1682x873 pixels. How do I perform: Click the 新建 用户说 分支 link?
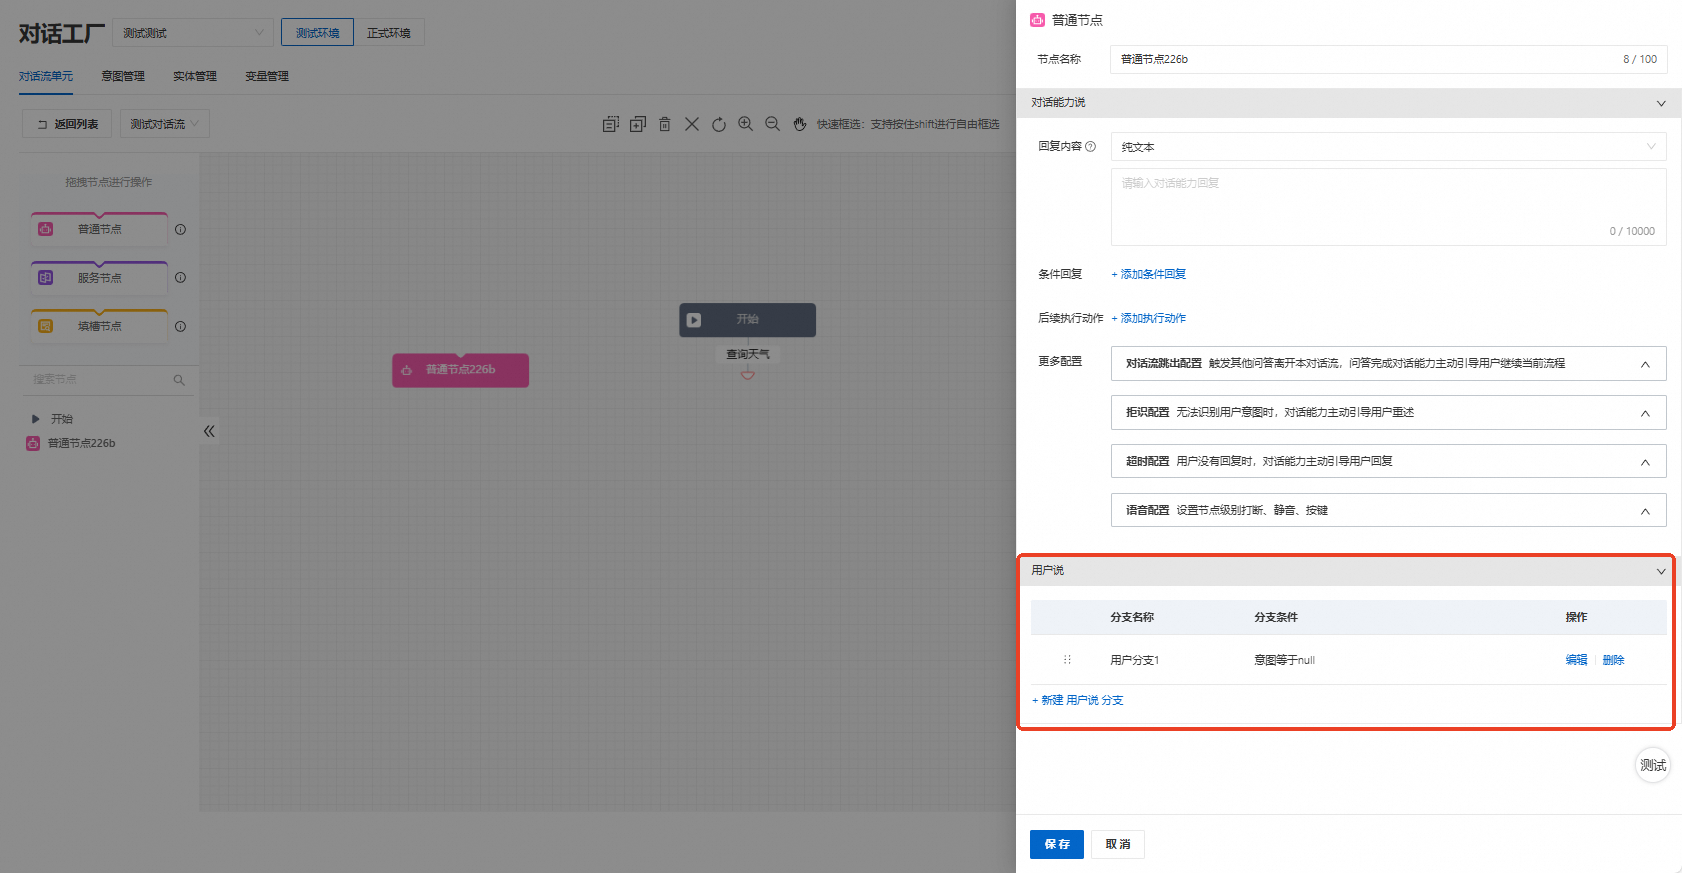(x=1078, y=700)
